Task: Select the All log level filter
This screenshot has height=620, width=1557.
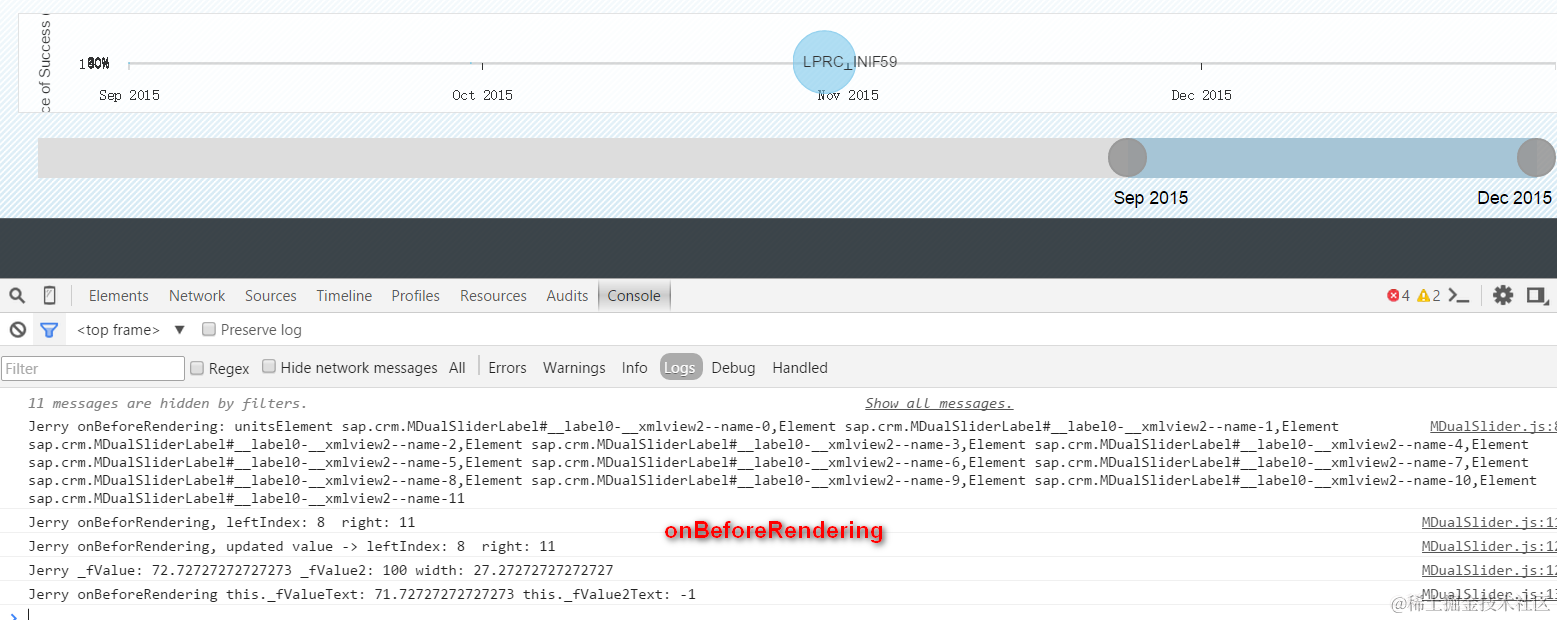Action: (457, 367)
